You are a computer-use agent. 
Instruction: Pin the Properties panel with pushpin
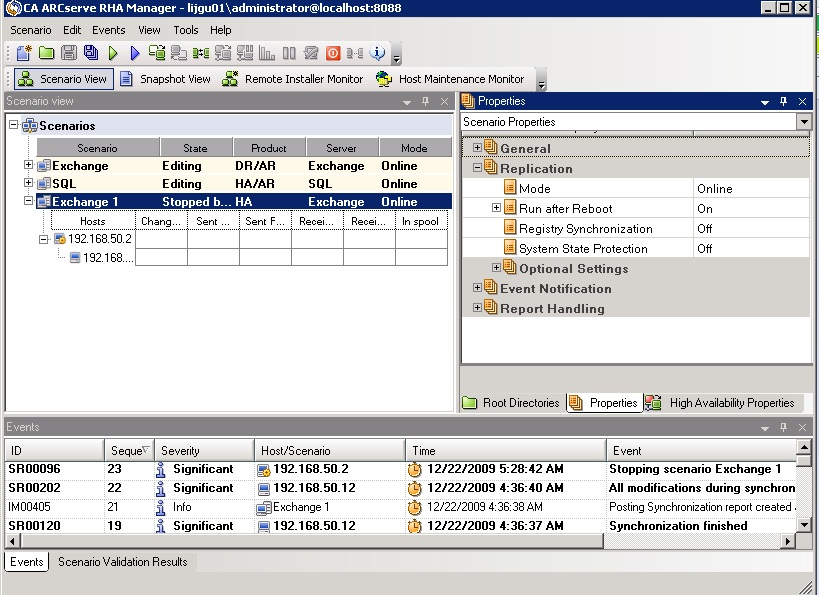[x=784, y=101]
